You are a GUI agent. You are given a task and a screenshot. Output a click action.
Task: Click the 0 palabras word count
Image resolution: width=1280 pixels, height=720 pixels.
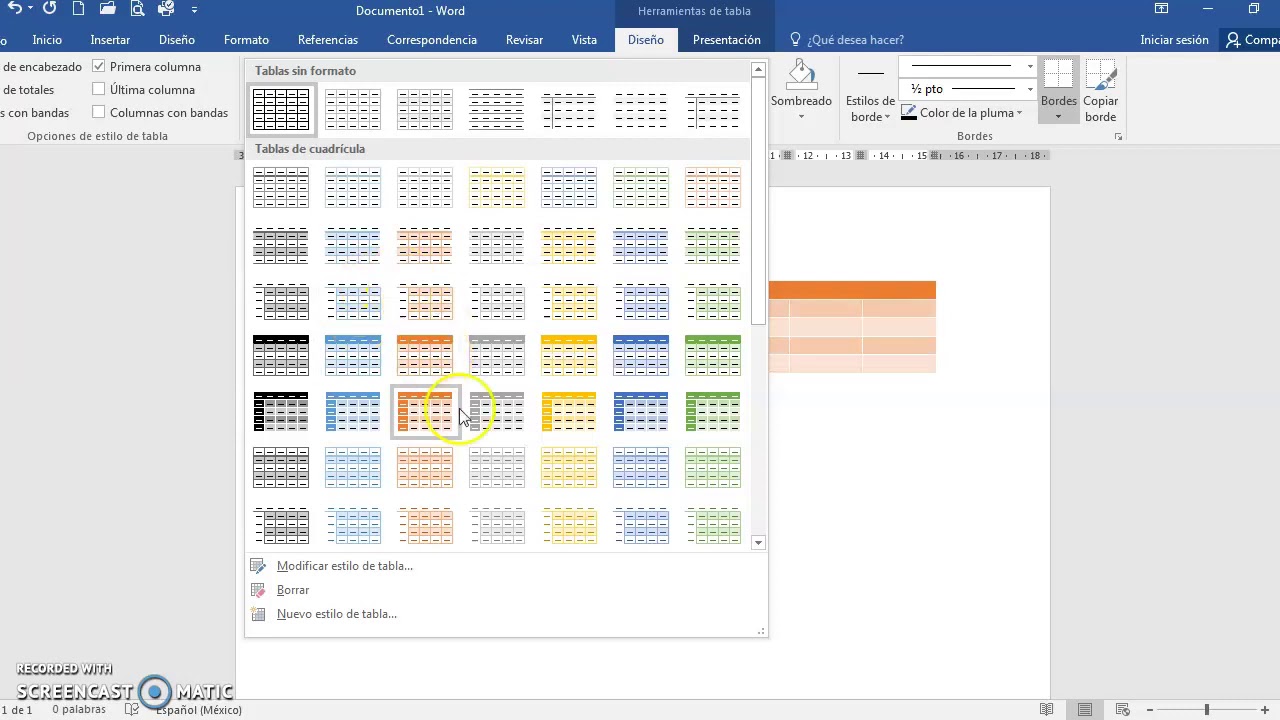click(x=79, y=710)
